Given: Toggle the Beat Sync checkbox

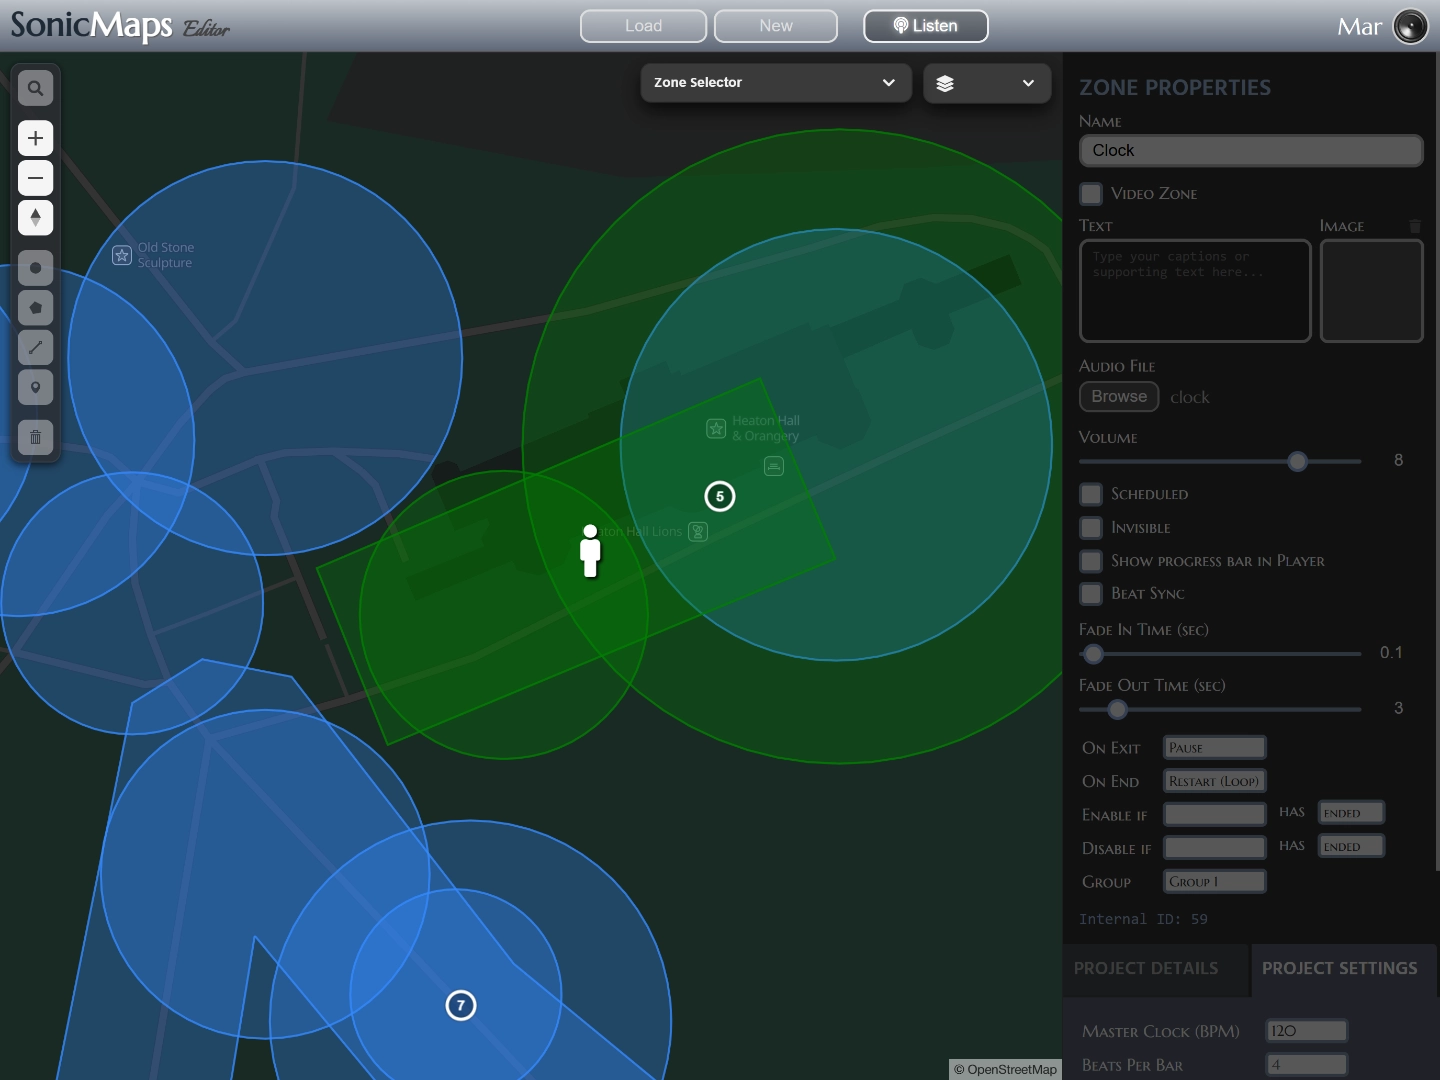Looking at the screenshot, I should [x=1091, y=594].
